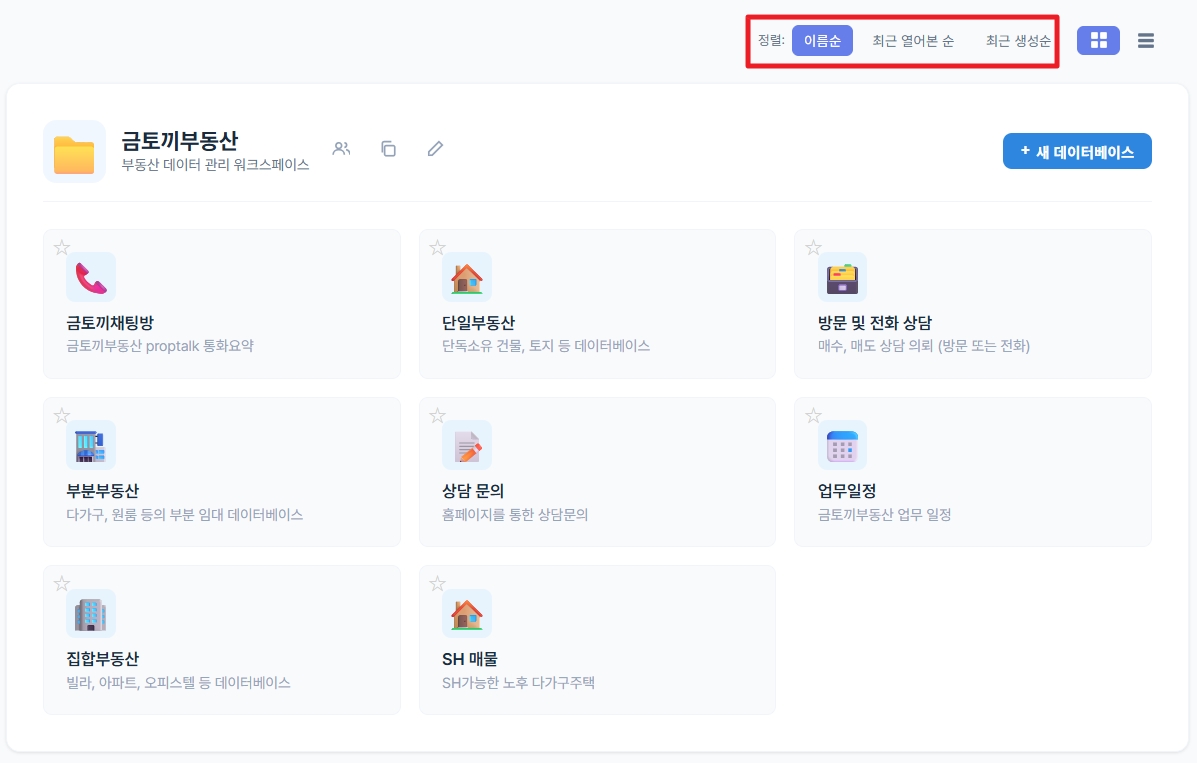Sort by 최근 생성순
This screenshot has width=1197, height=763.
click(1018, 40)
